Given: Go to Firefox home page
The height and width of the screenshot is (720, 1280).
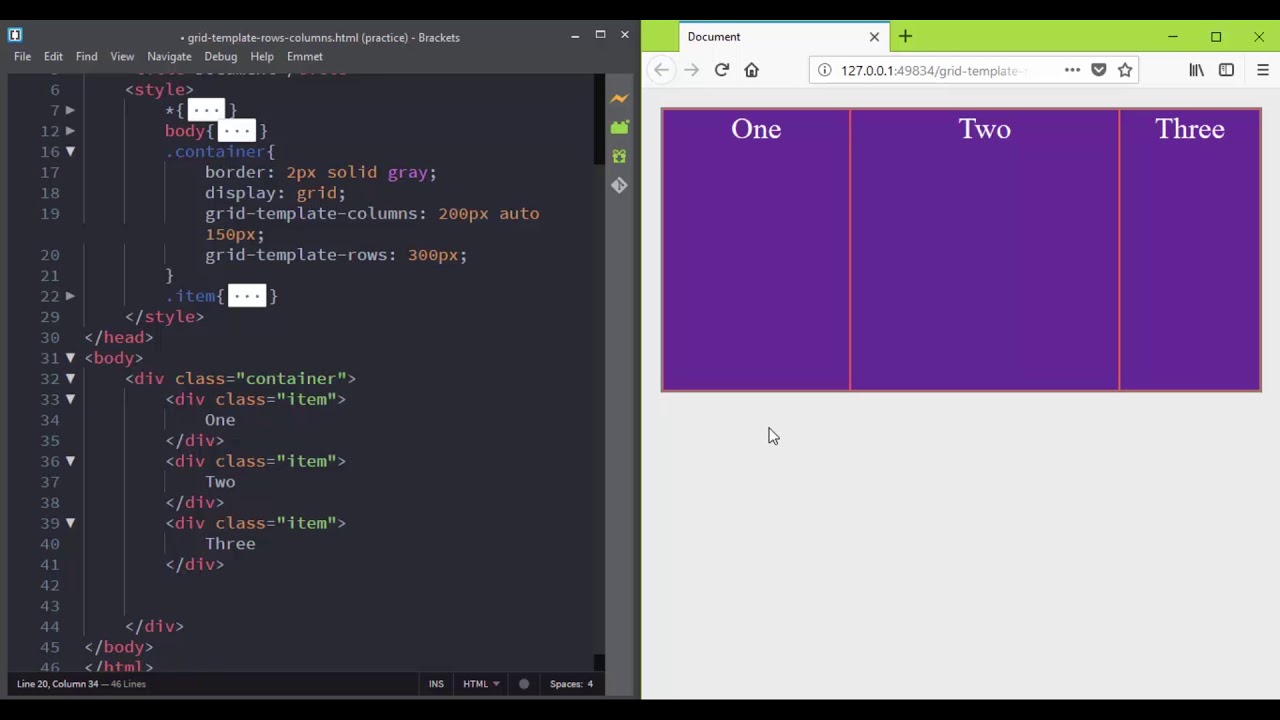Looking at the screenshot, I should [751, 70].
